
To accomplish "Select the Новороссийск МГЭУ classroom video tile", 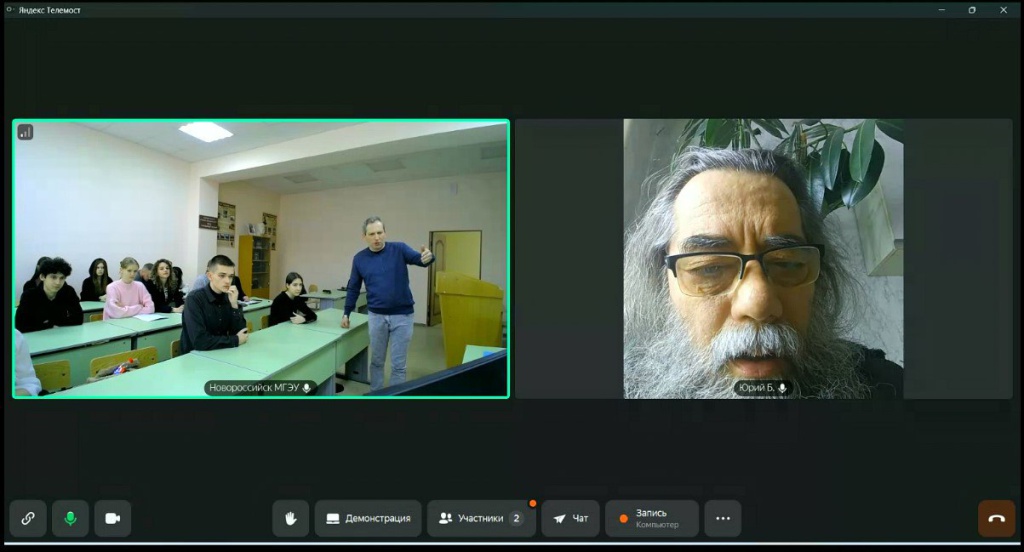I will (x=260, y=258).
